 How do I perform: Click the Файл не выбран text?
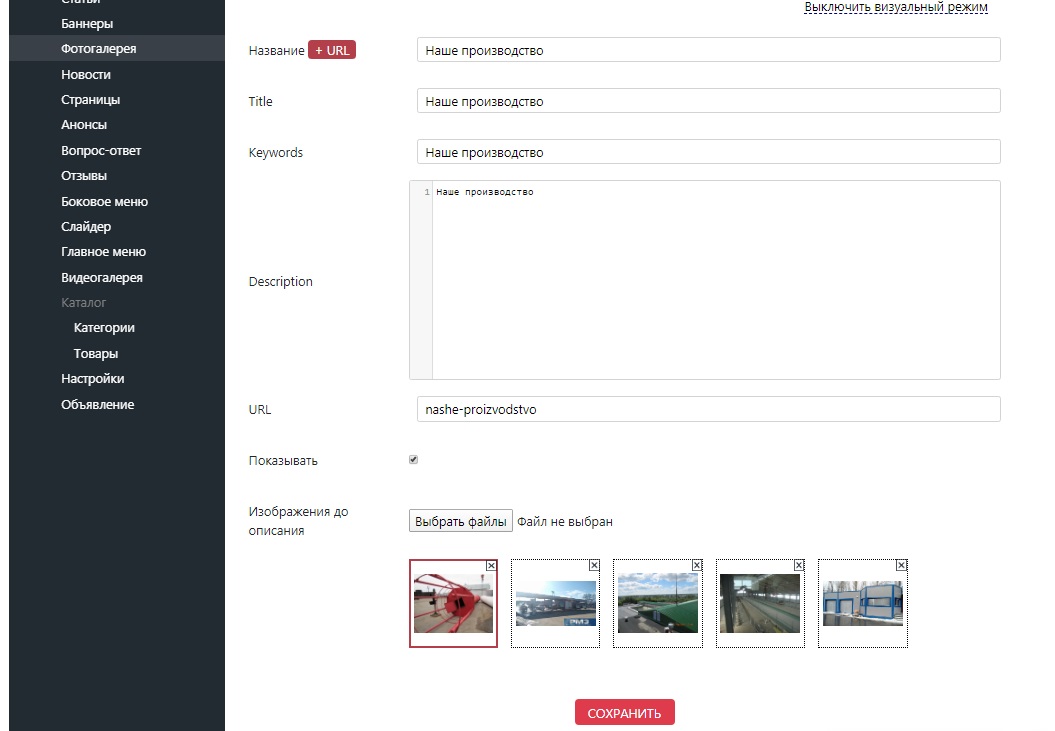(565, 522)
